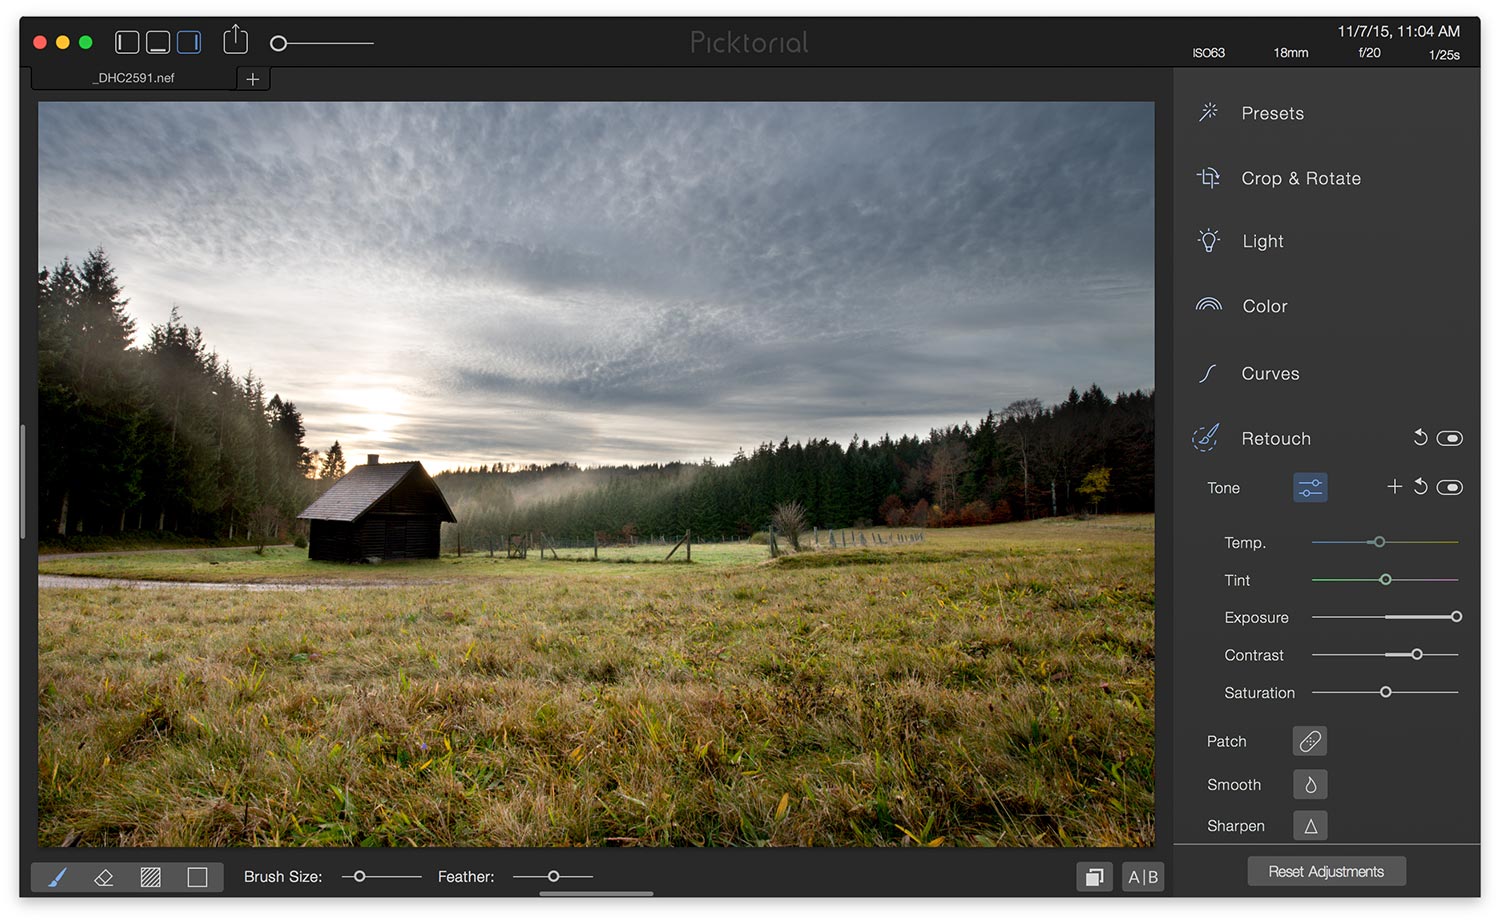
Task: Click the share/export icon
Action: [x=235, y=40]
